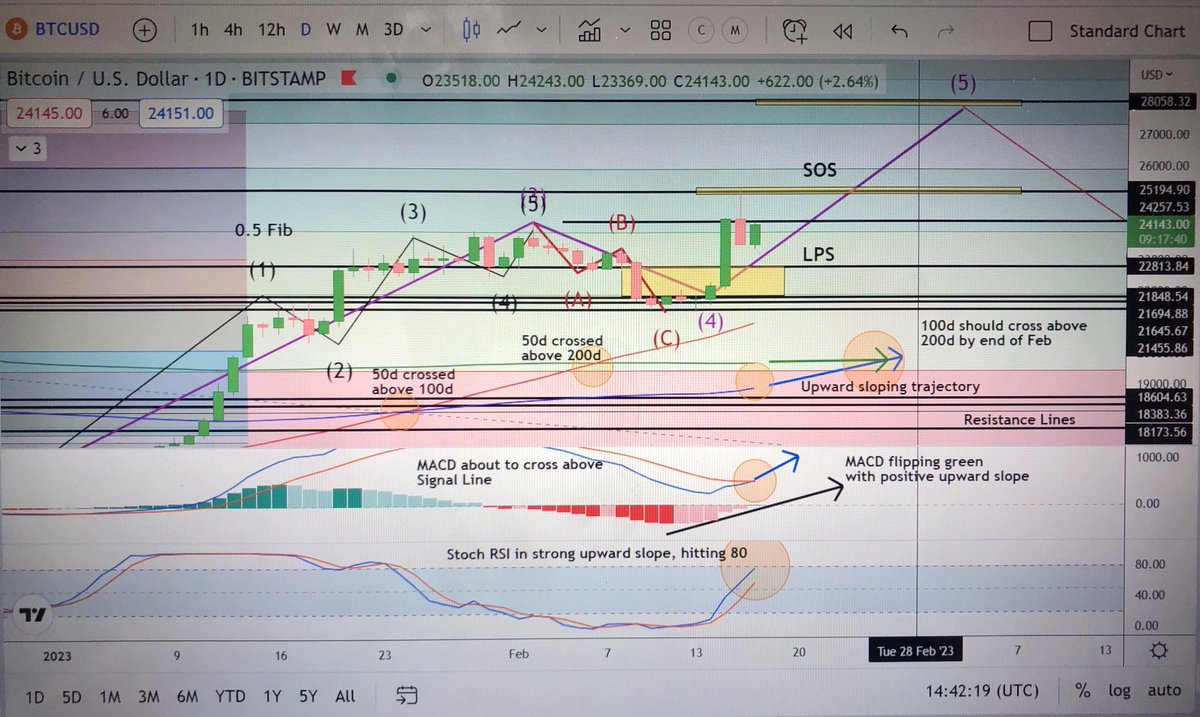
Task: Set date range to 5D
Action: click(x=73, y=695)
